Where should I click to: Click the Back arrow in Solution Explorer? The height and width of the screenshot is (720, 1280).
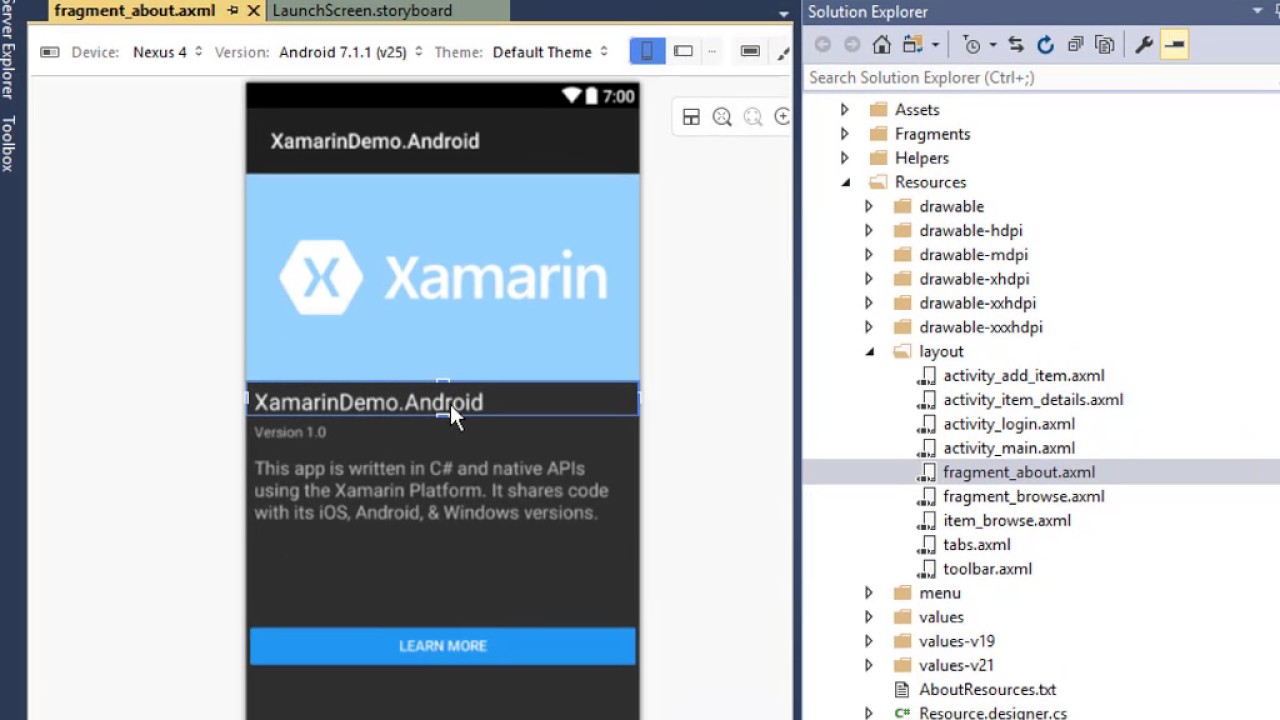pyautogui.click(x=823, y=45)
